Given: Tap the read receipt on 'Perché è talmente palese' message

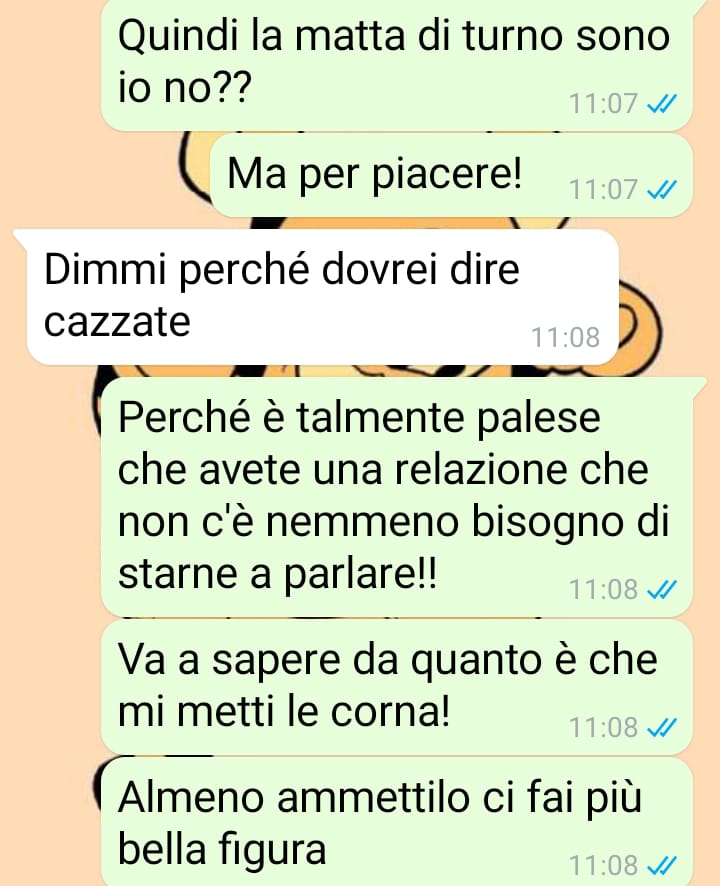Looking at the screenshot, I should click(x=661, y=590).
